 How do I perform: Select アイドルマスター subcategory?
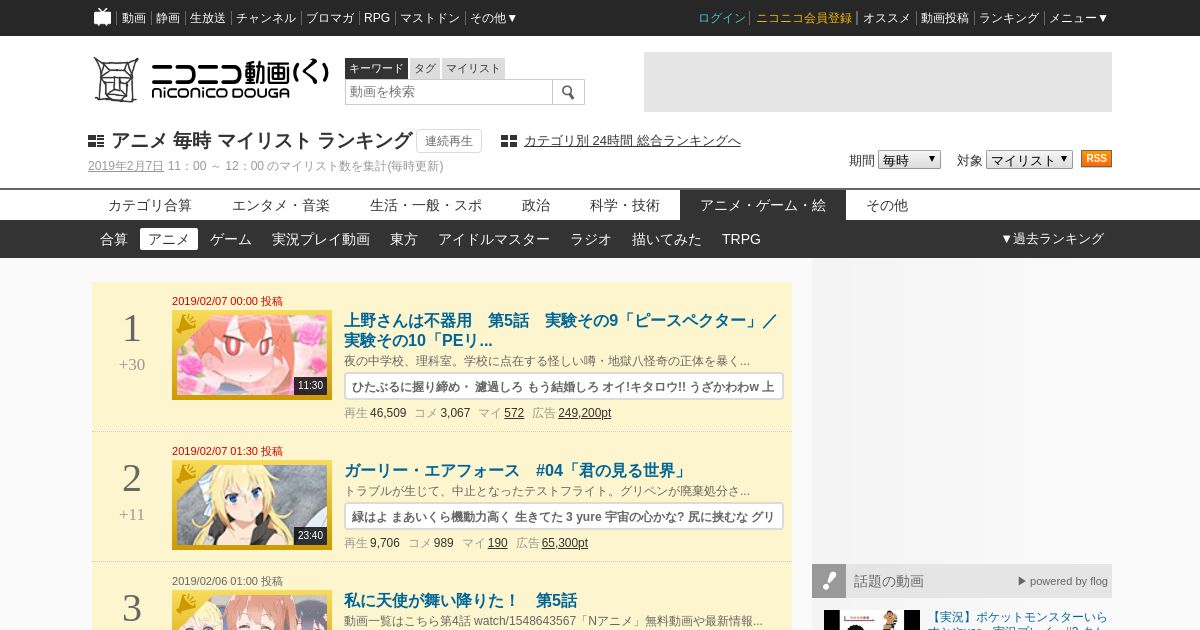pyautogui.click(x=494, y=239)
